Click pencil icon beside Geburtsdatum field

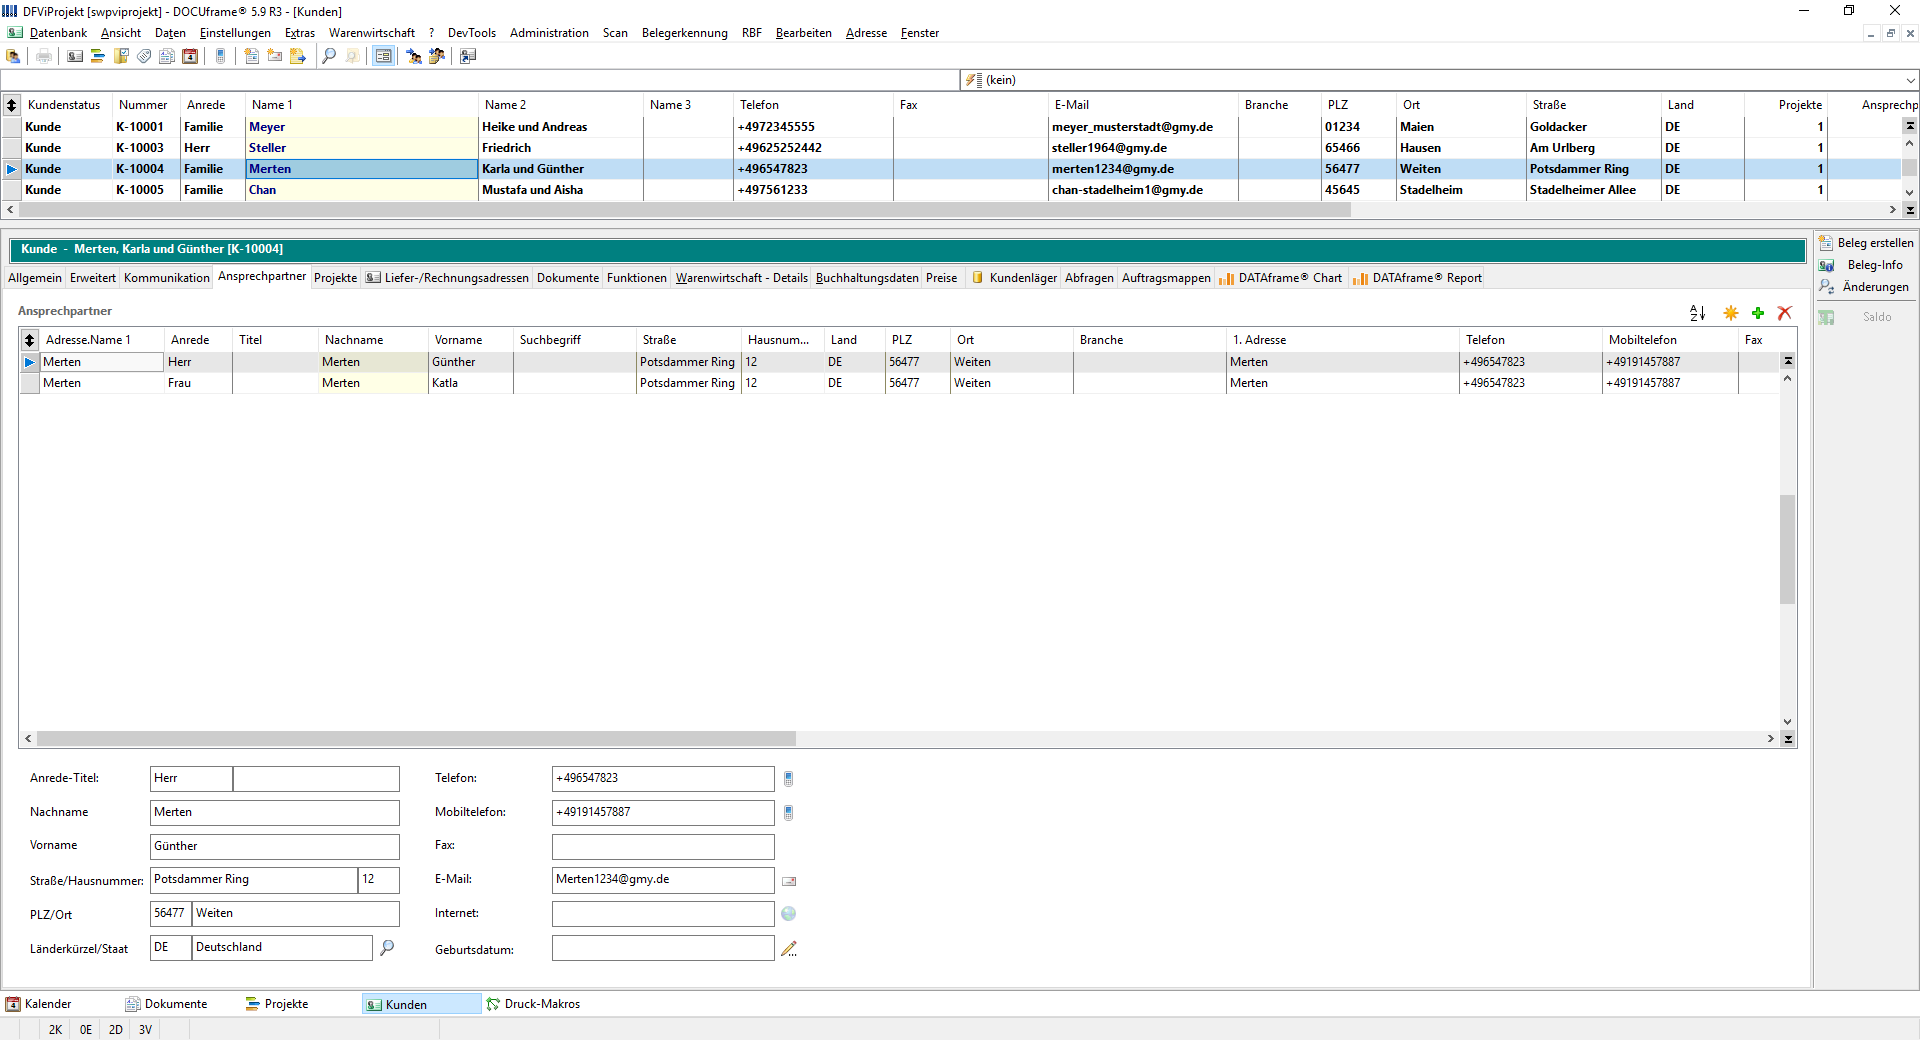coord(789,949)
